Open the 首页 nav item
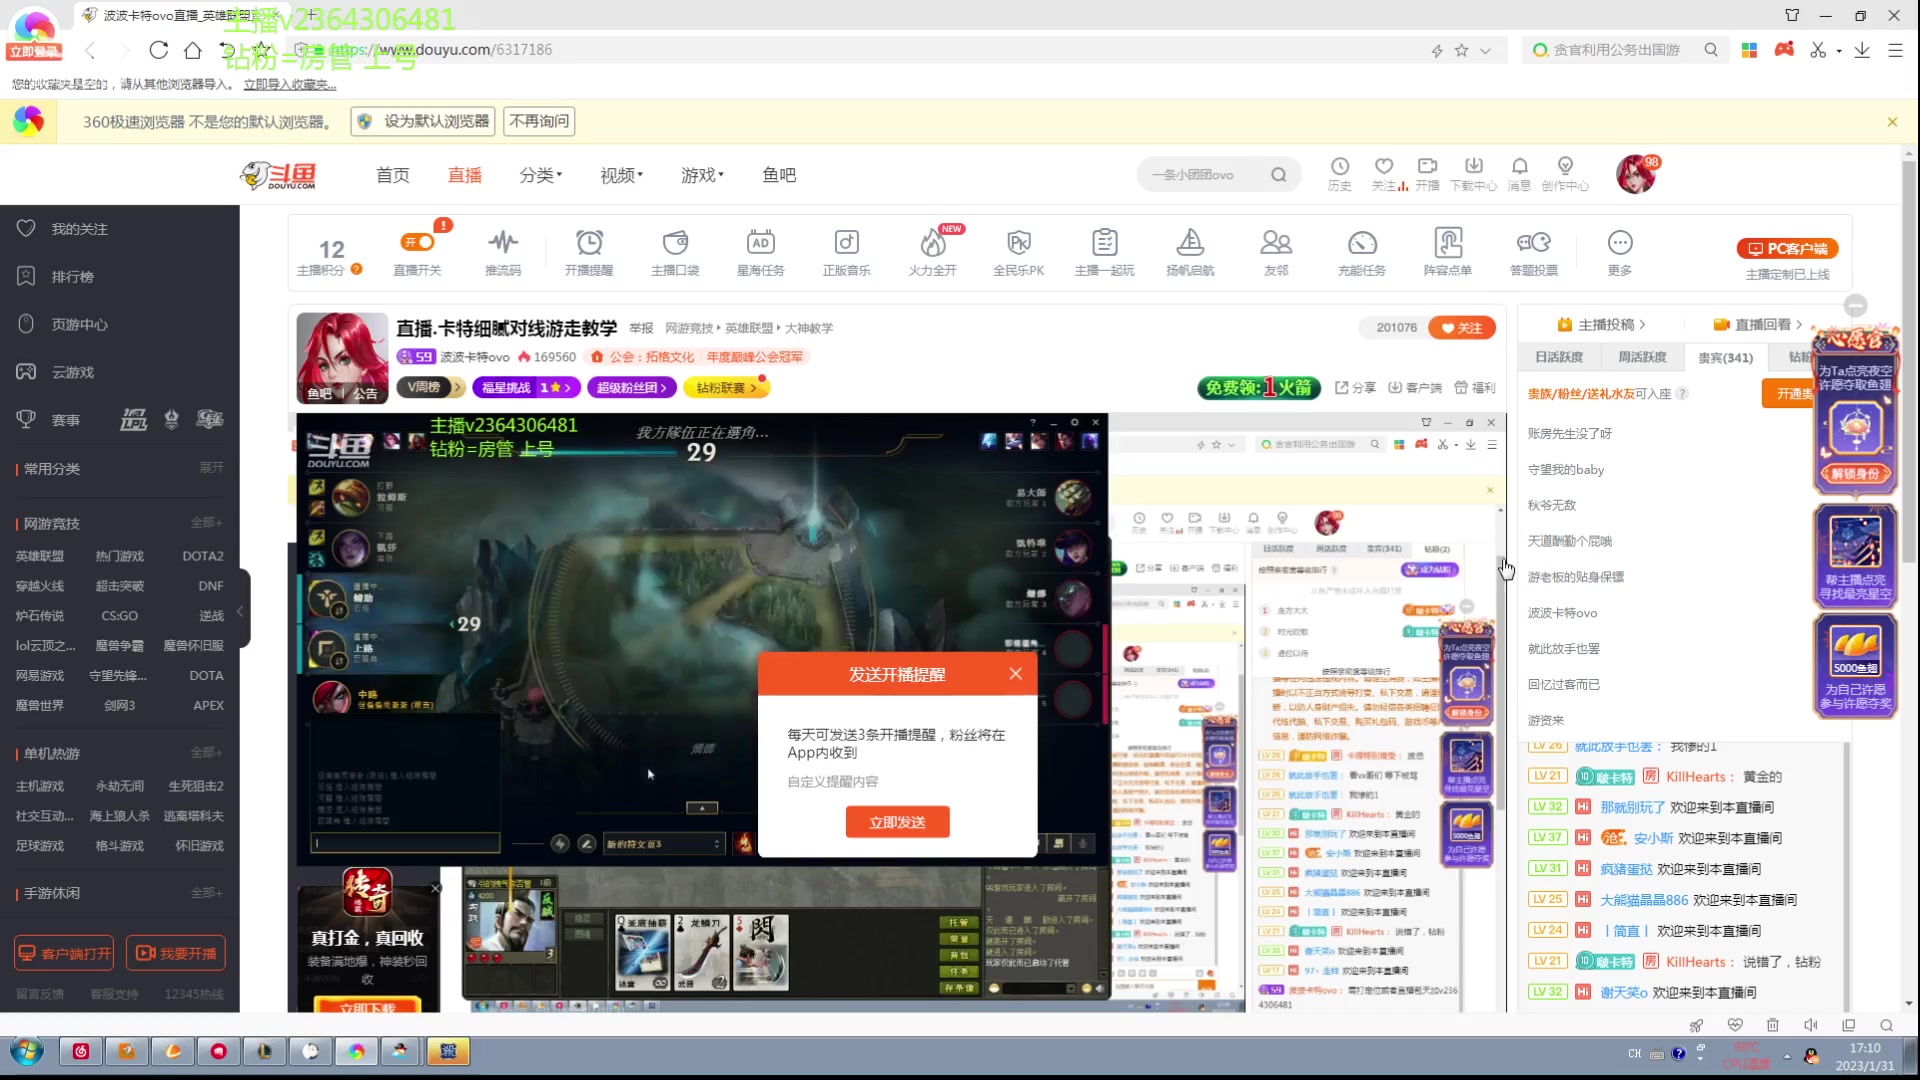The image size is (1920, 1080). click(x=393, y=175)
